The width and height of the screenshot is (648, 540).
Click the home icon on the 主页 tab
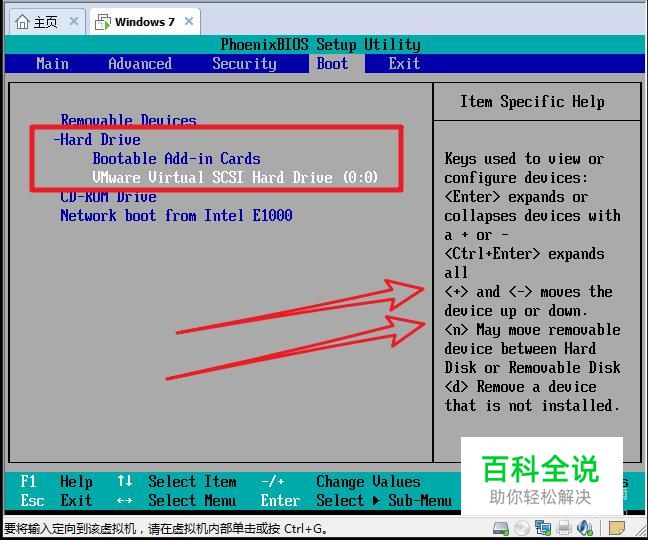[22, 21]
